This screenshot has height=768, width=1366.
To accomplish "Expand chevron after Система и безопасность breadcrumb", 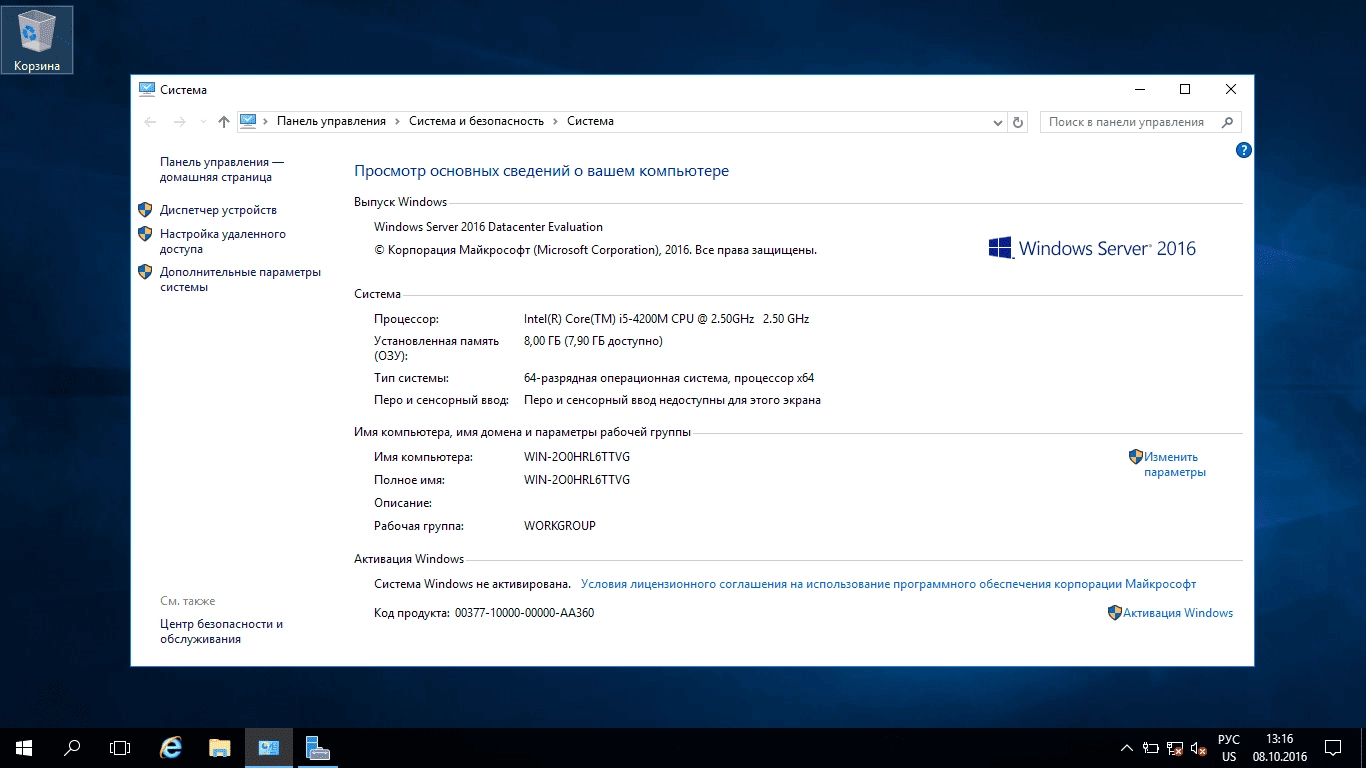I will pos(556,121).
